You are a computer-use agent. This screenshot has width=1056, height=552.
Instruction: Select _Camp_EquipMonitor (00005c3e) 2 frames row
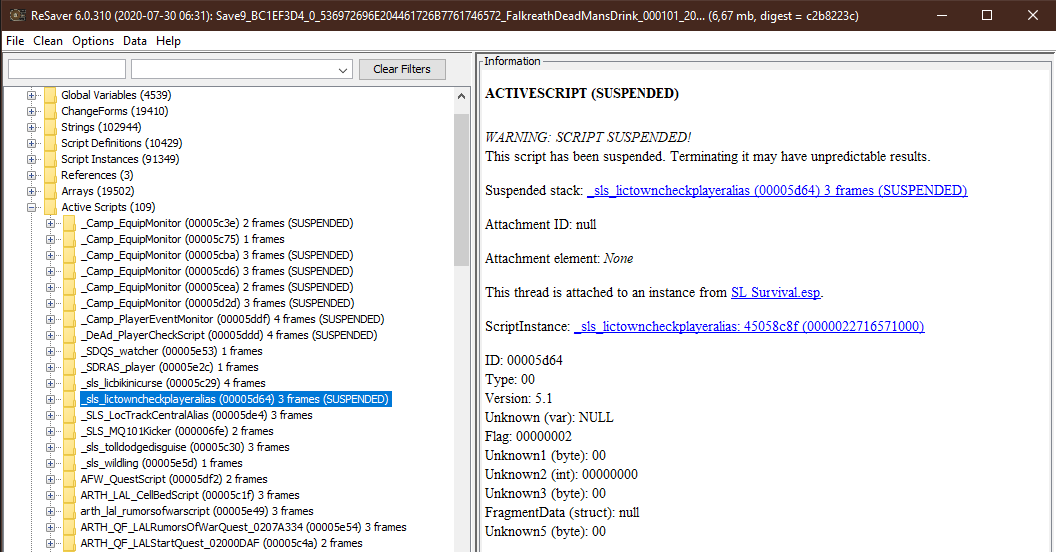(217, 223)
